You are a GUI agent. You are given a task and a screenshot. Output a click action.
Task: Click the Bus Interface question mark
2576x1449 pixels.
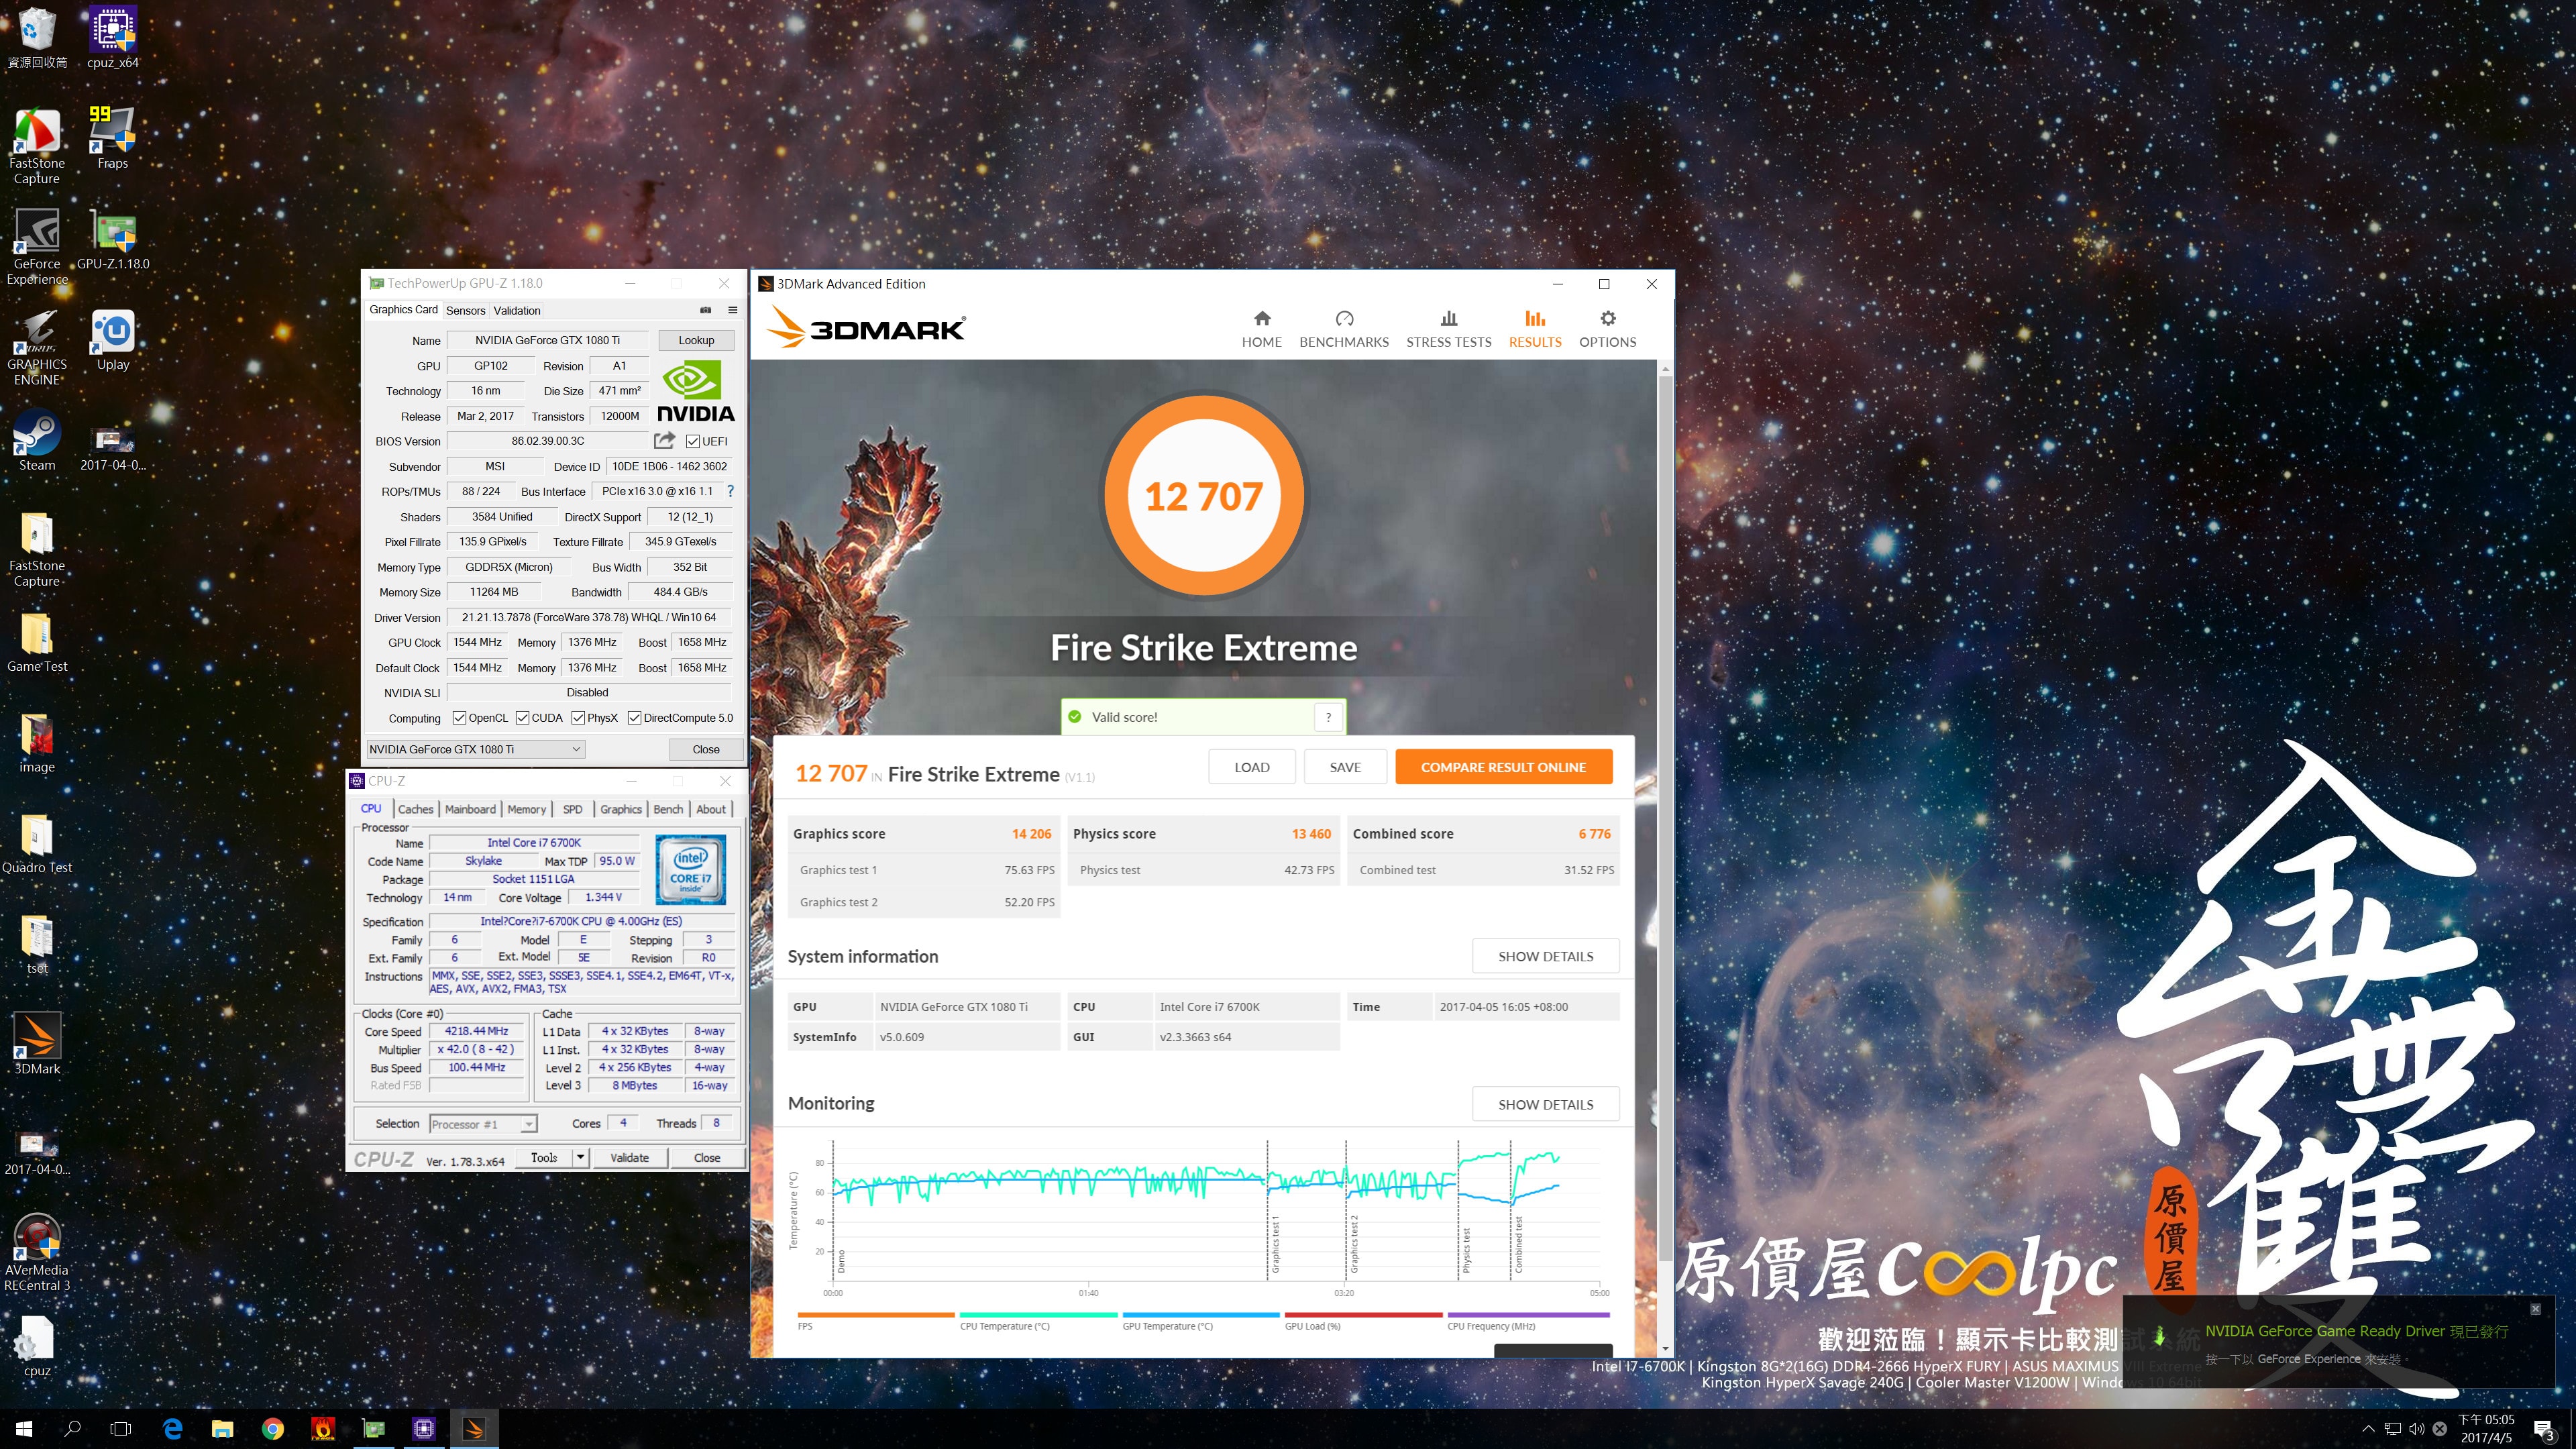click(730, 491)
